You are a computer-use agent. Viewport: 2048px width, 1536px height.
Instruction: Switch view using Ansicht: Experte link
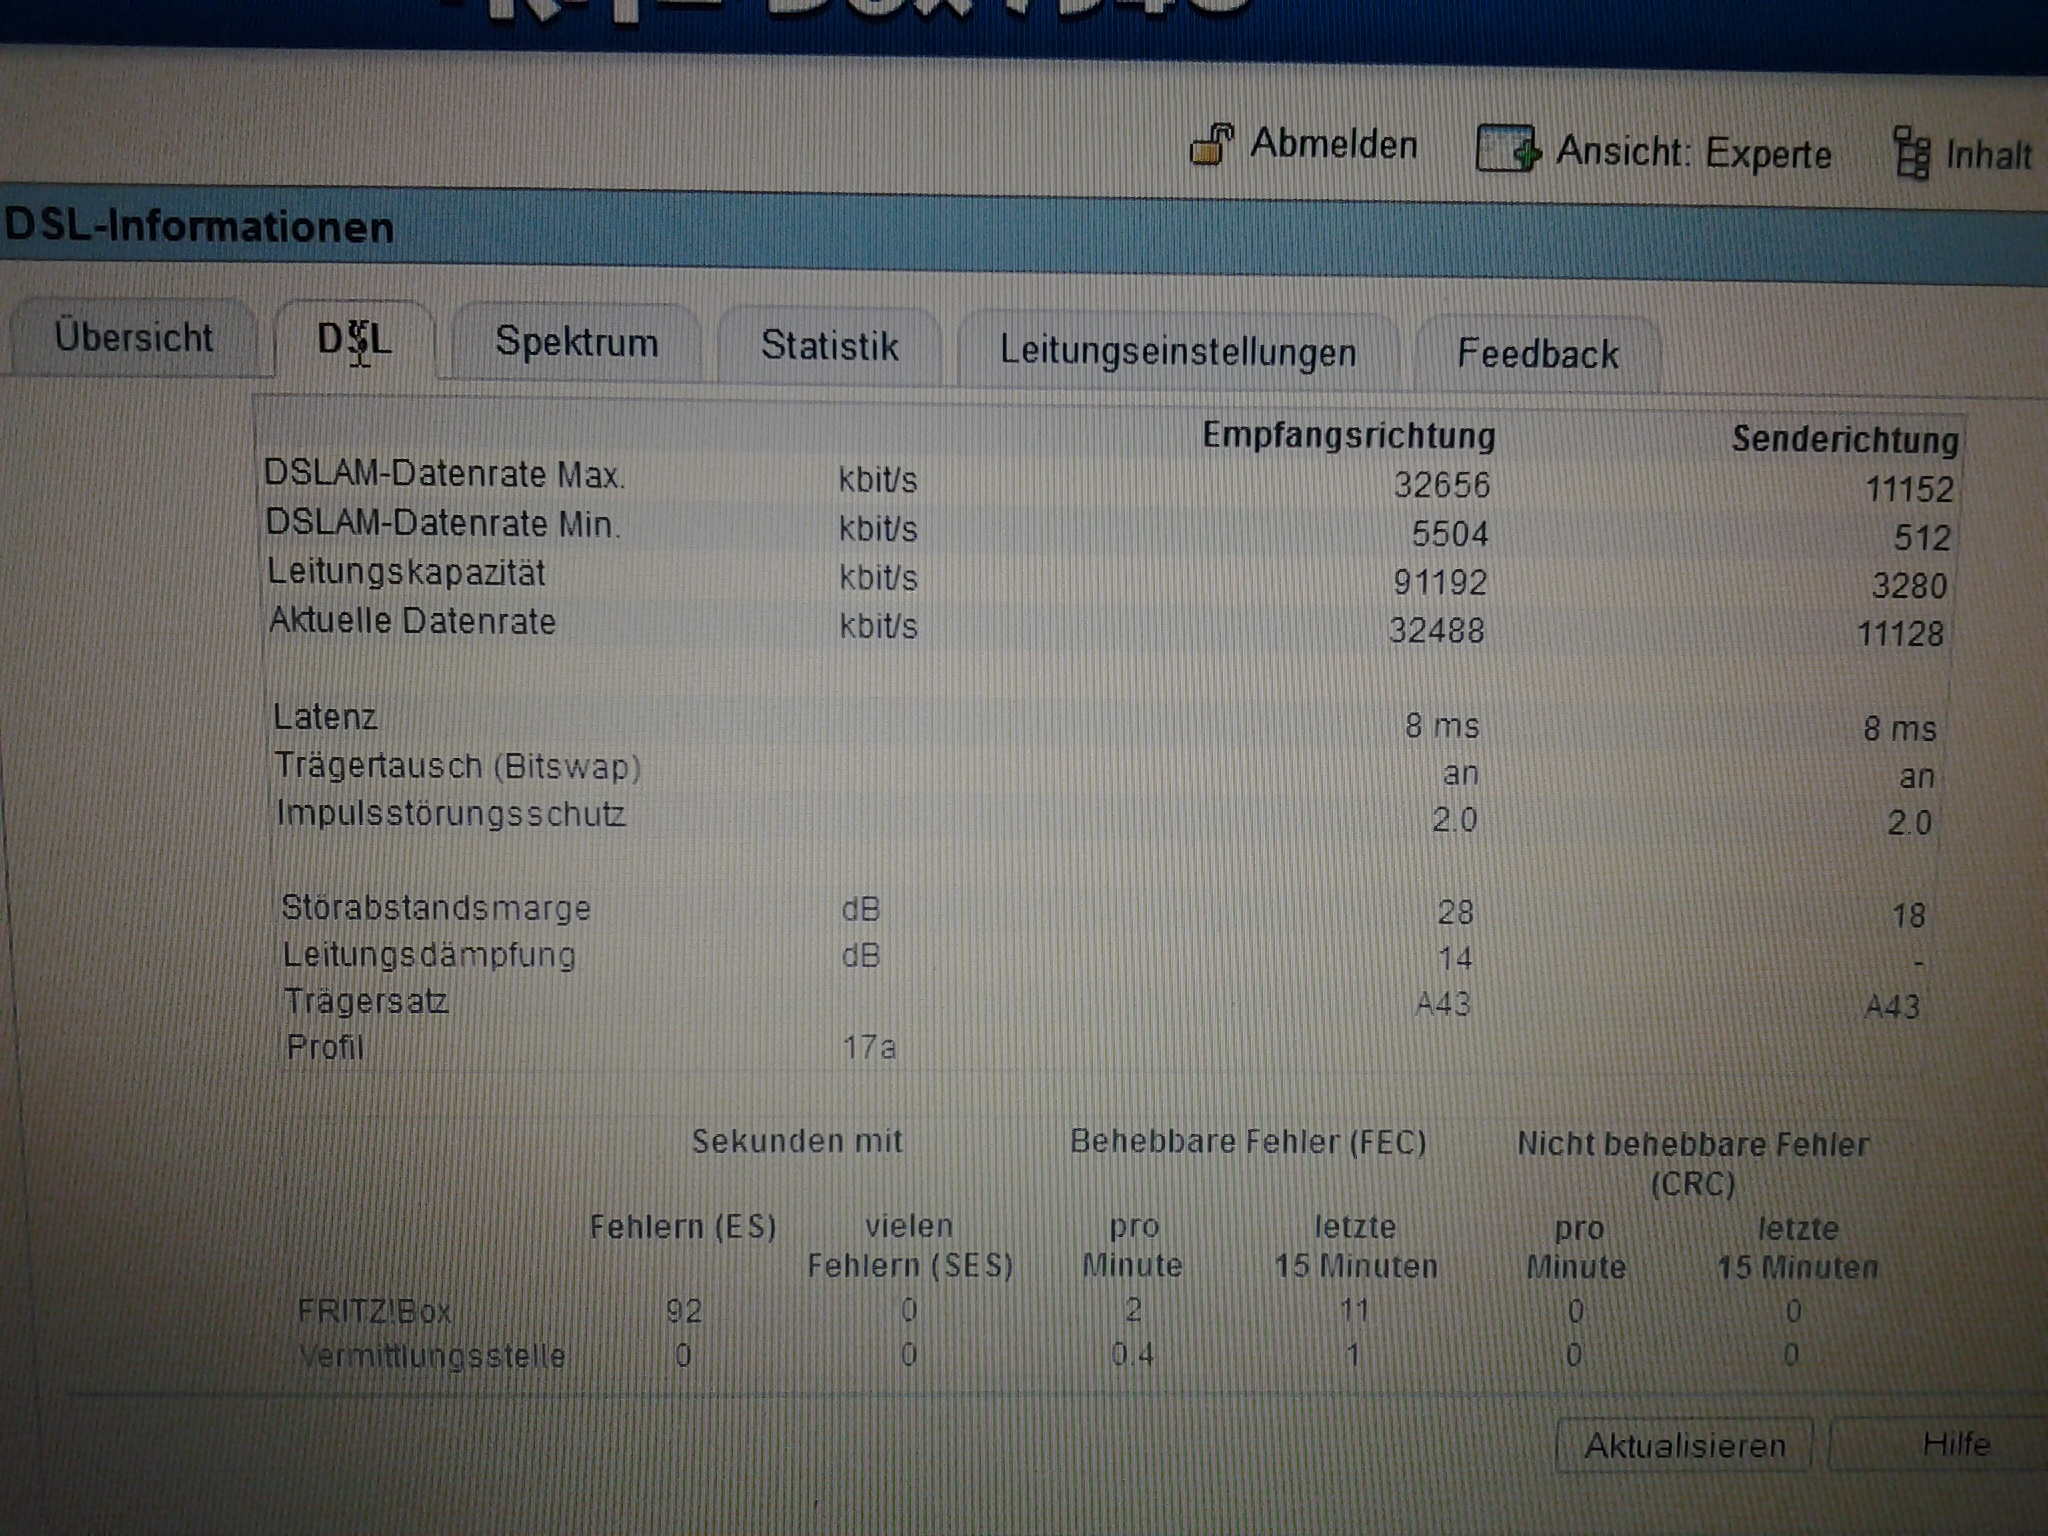(x=1693, y=153)
